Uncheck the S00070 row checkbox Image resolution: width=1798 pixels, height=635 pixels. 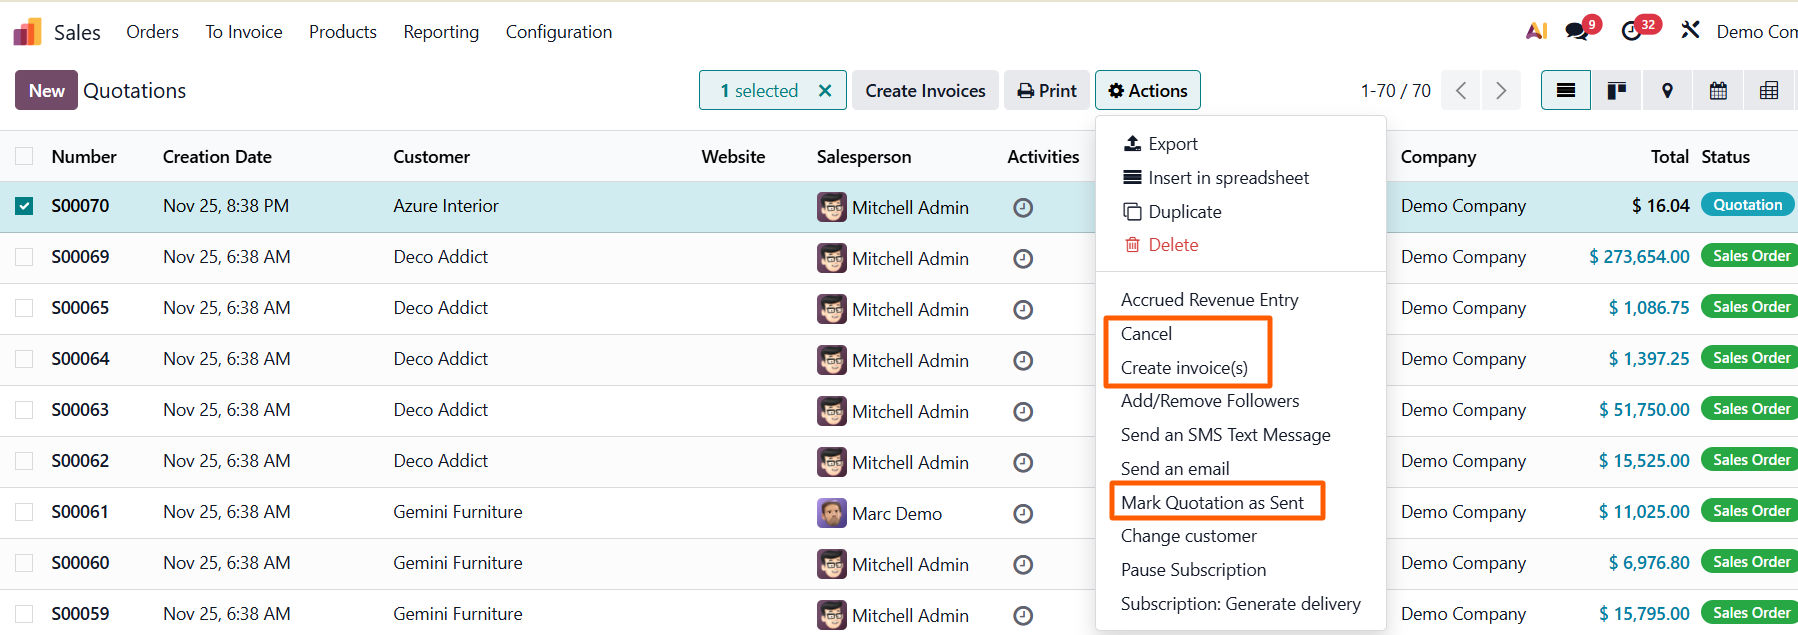pos(24,206)
